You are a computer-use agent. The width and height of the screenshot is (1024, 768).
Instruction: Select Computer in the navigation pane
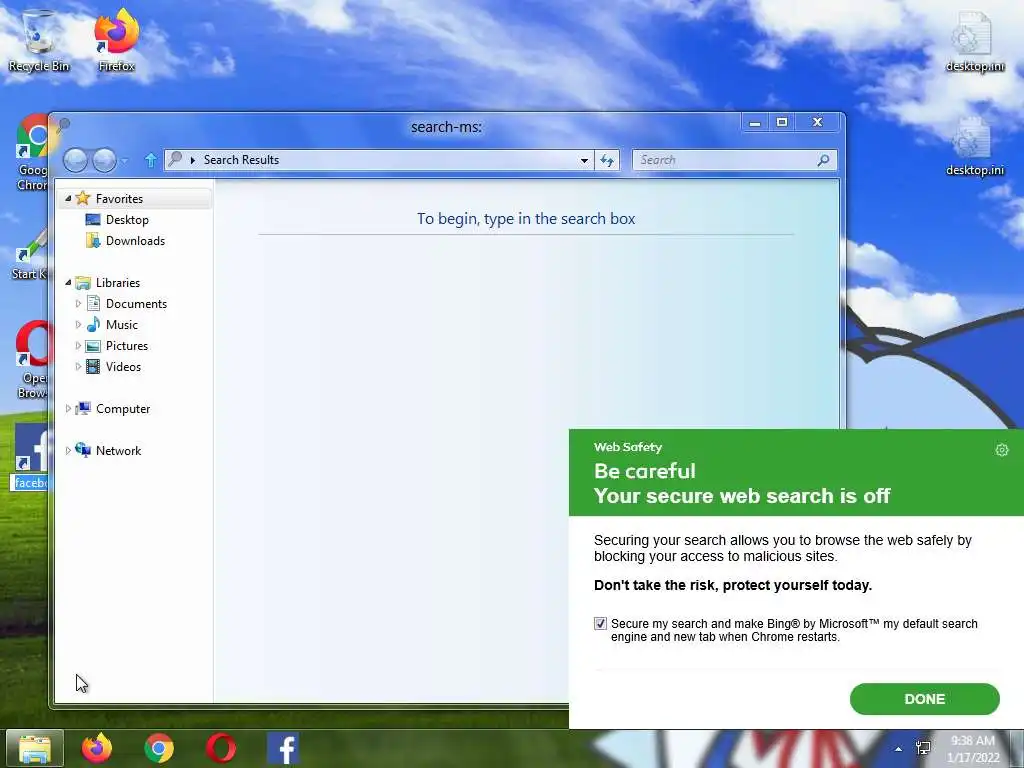coord(123,409)
